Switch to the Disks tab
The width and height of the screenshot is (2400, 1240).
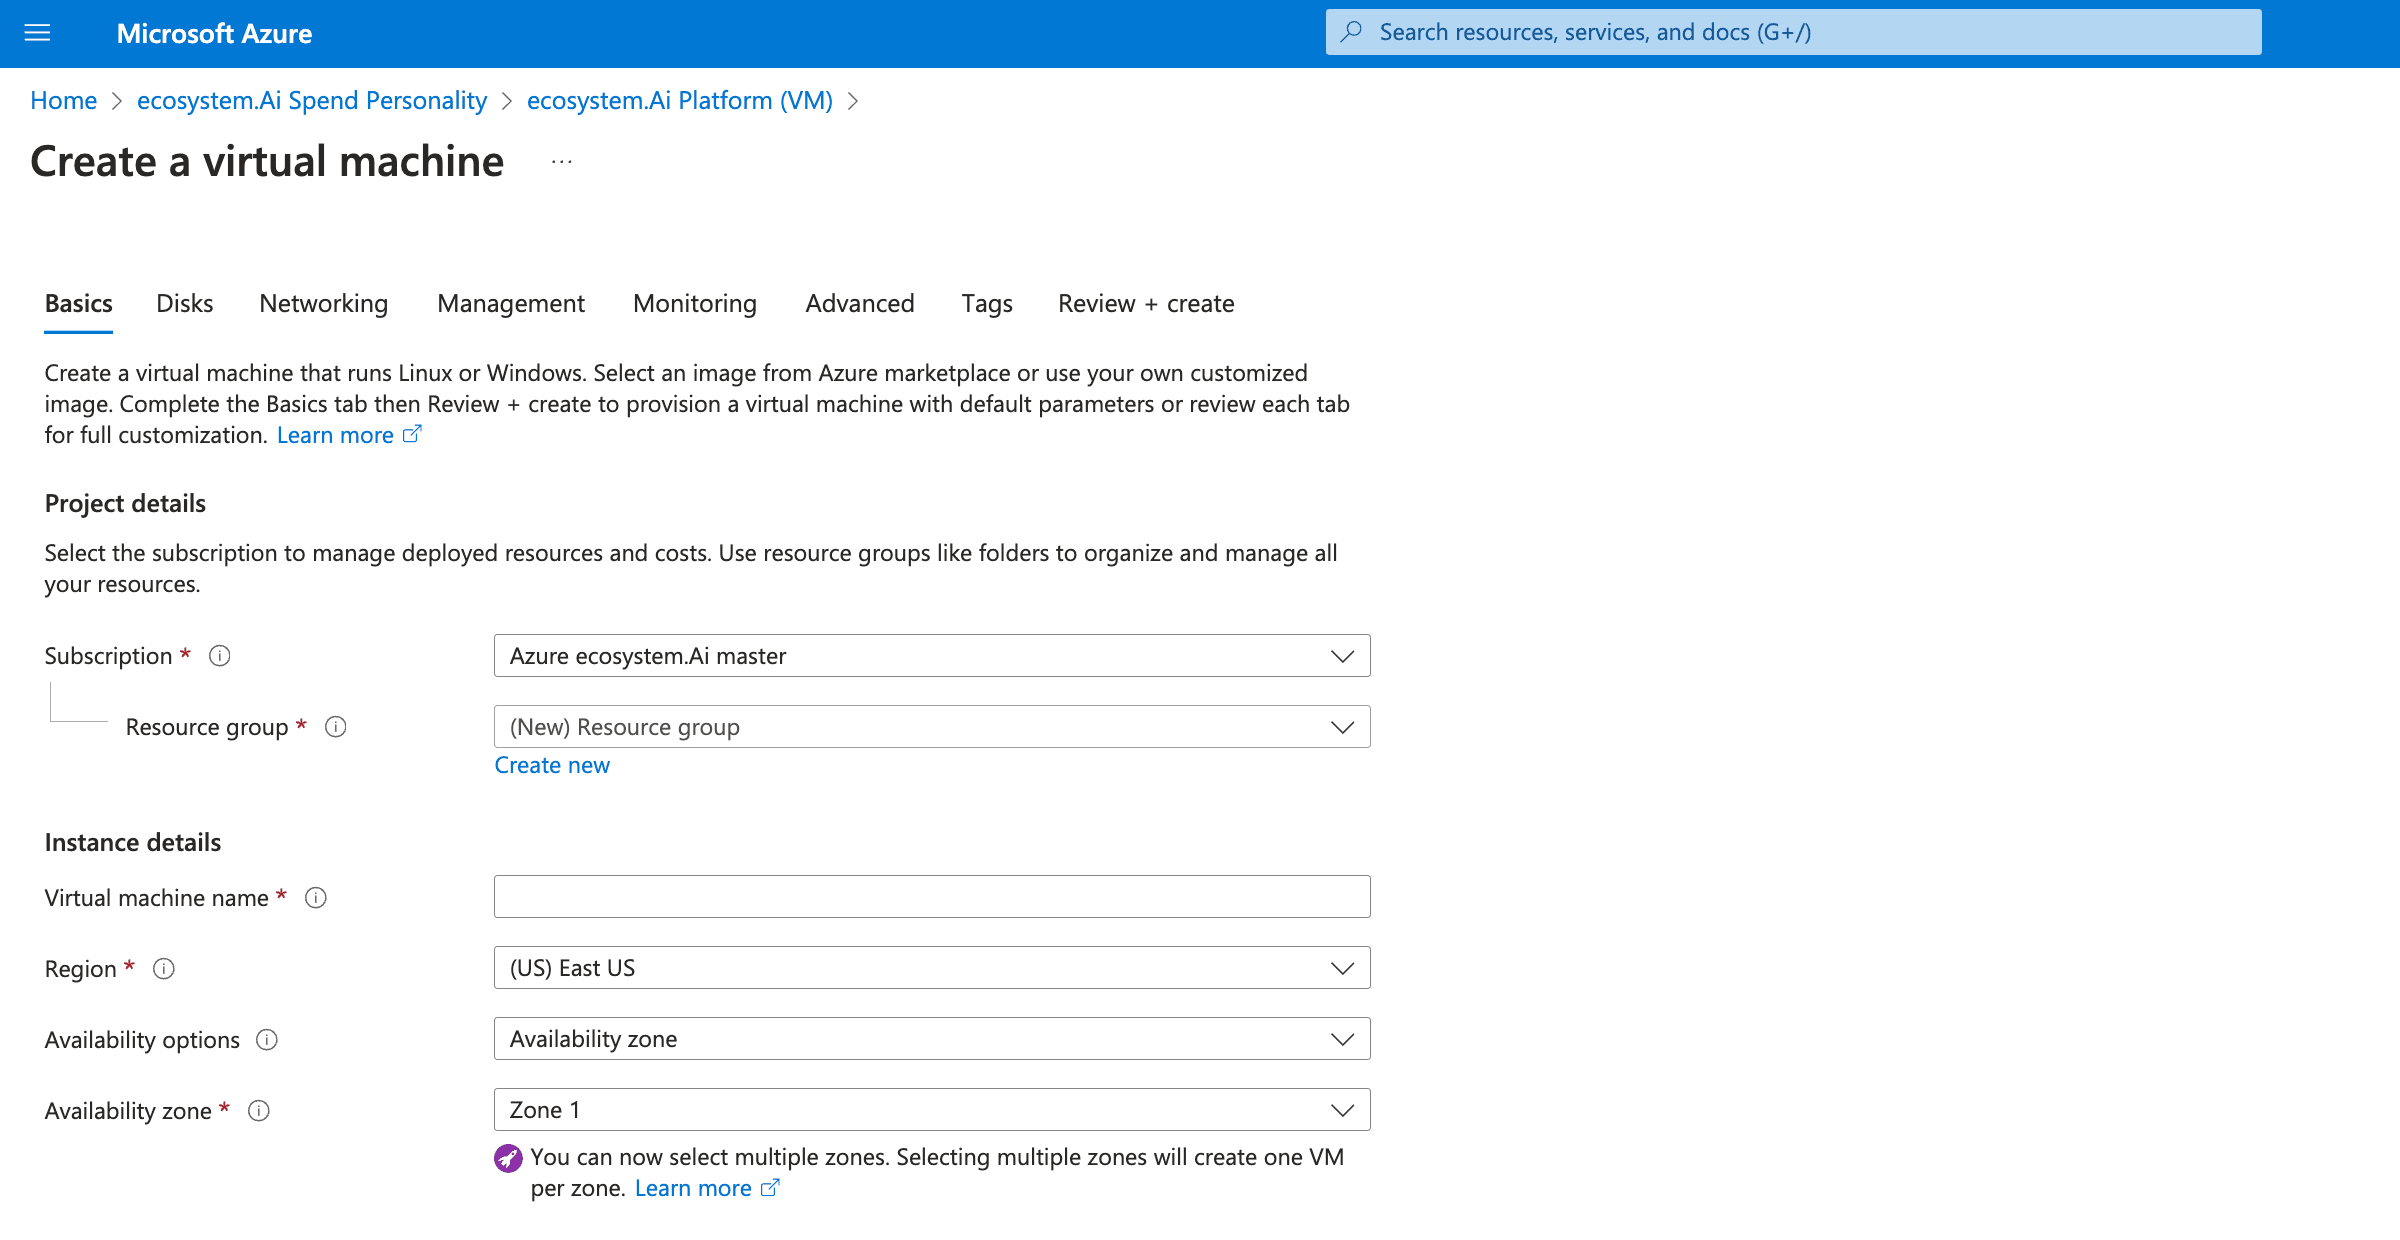coord(185,304)
